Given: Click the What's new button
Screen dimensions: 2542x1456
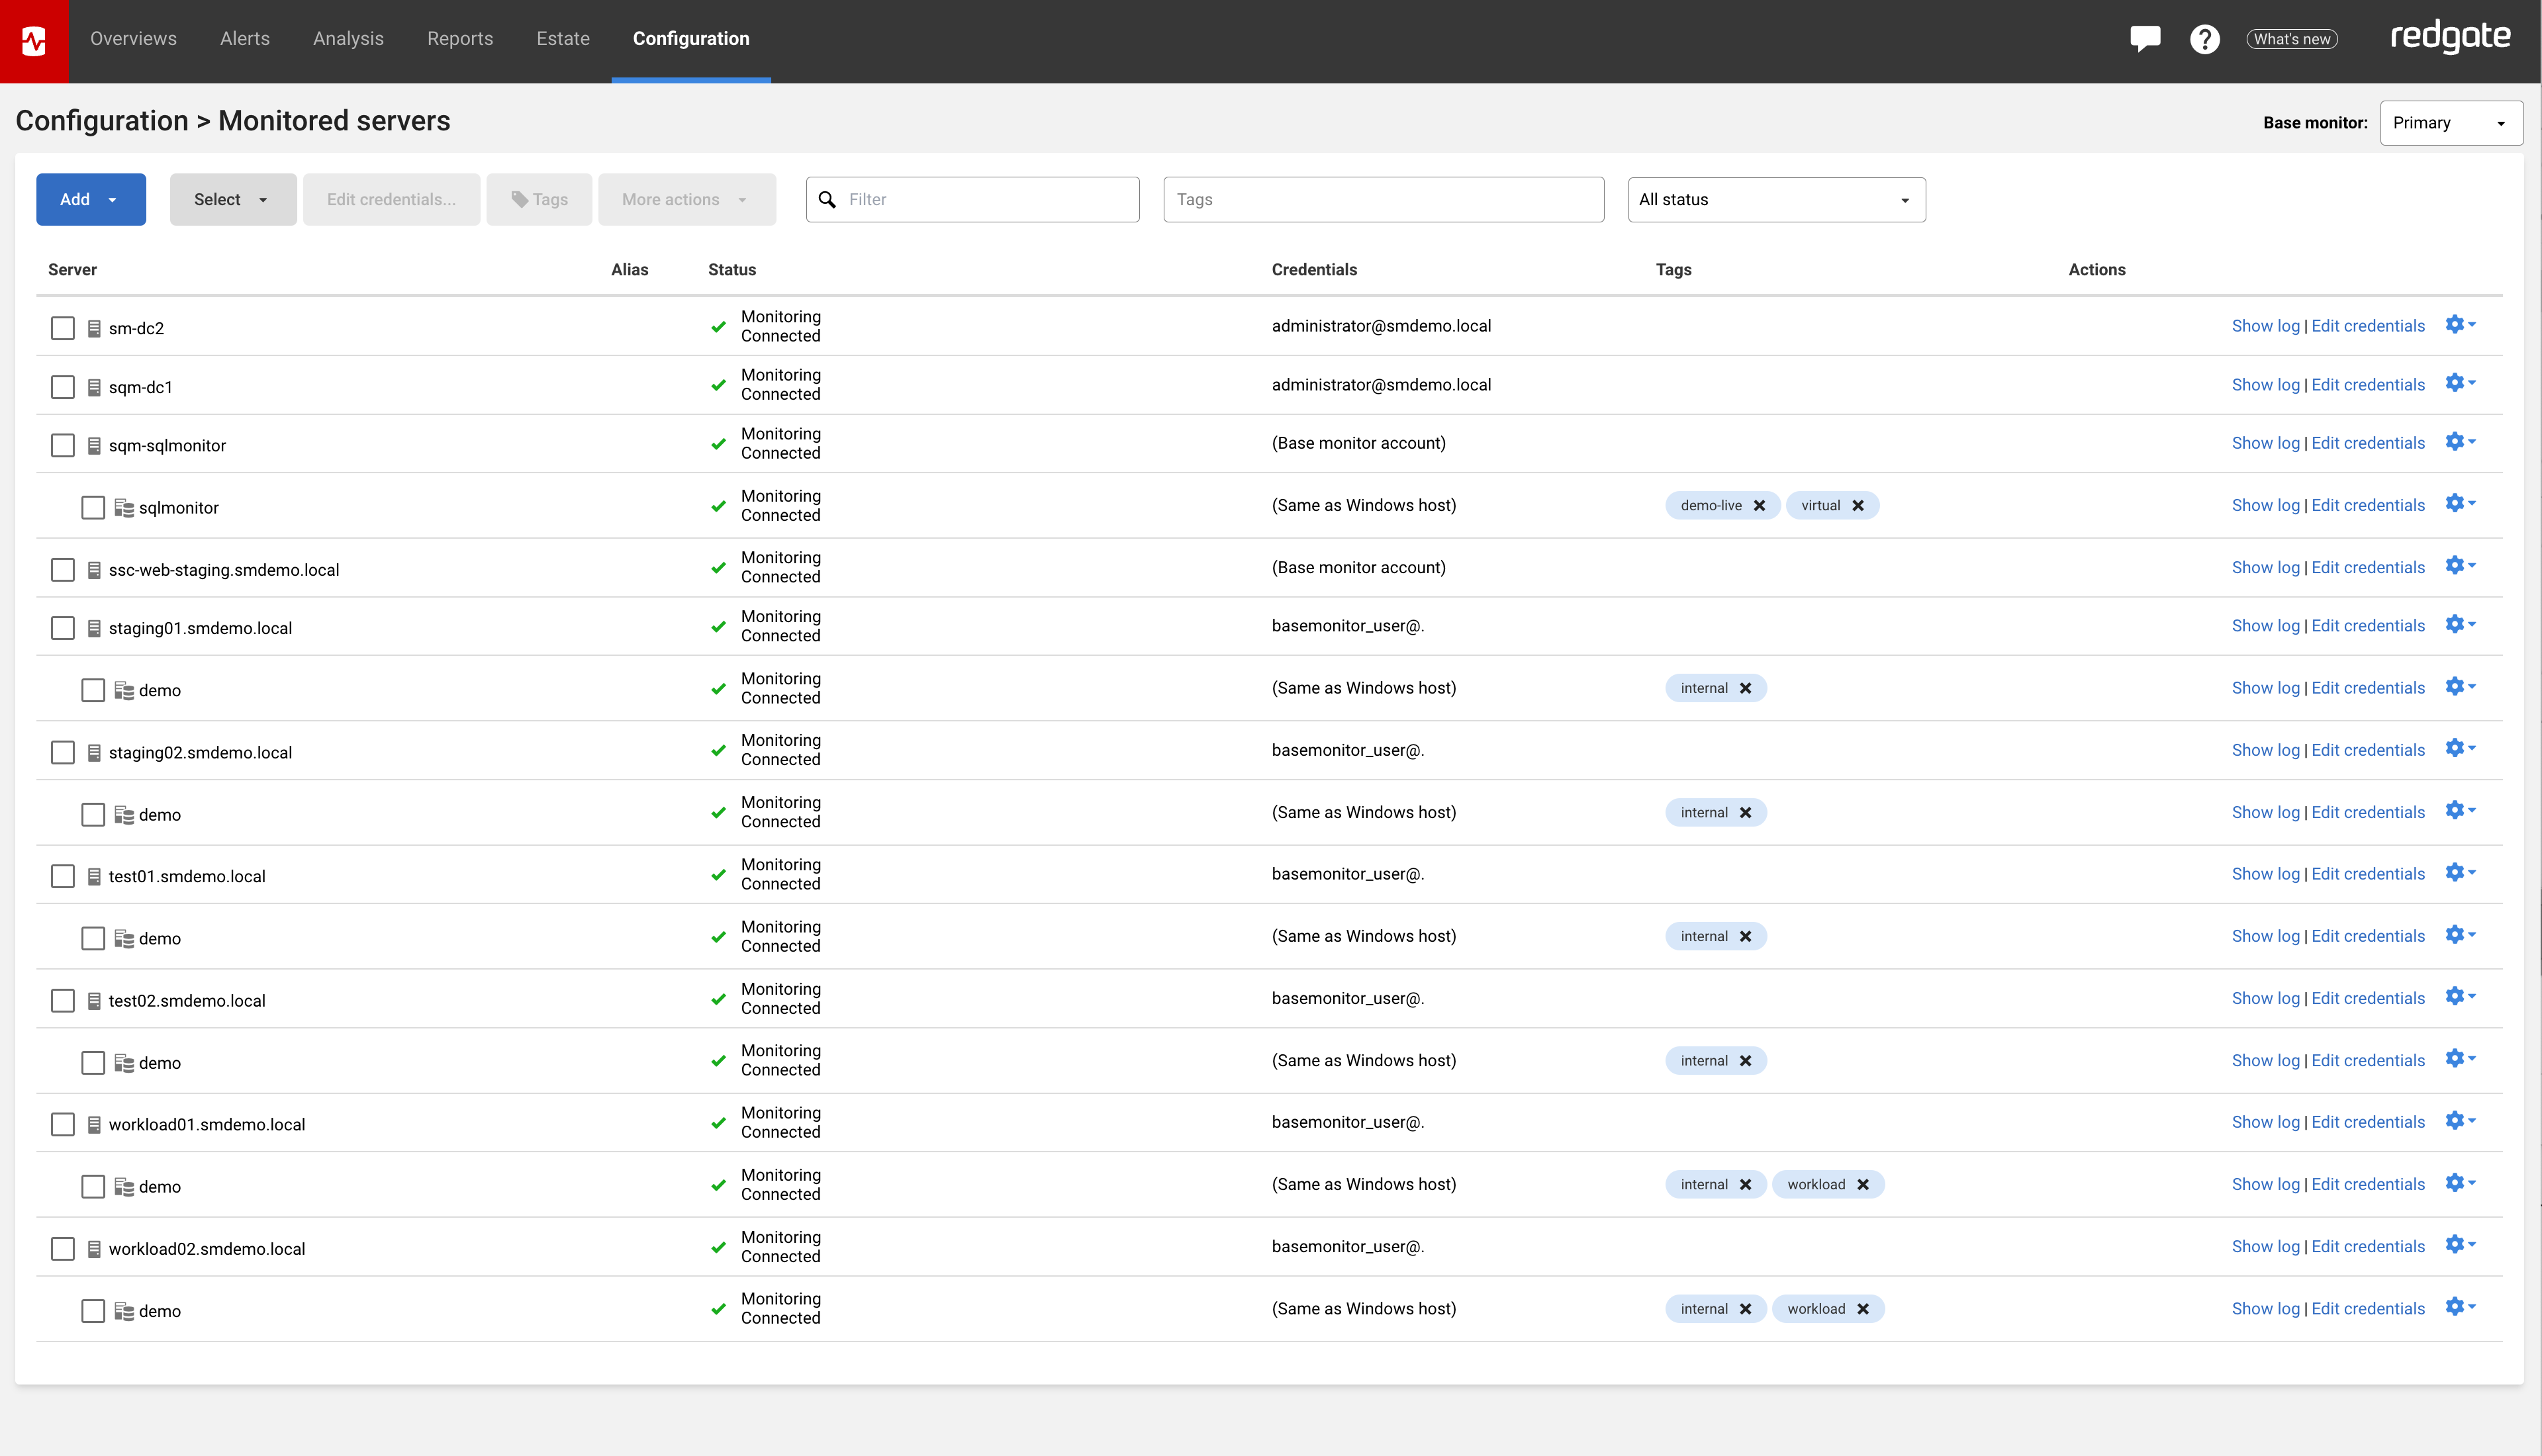Looking at the screenshot, I should click(x=2291, y=39).
